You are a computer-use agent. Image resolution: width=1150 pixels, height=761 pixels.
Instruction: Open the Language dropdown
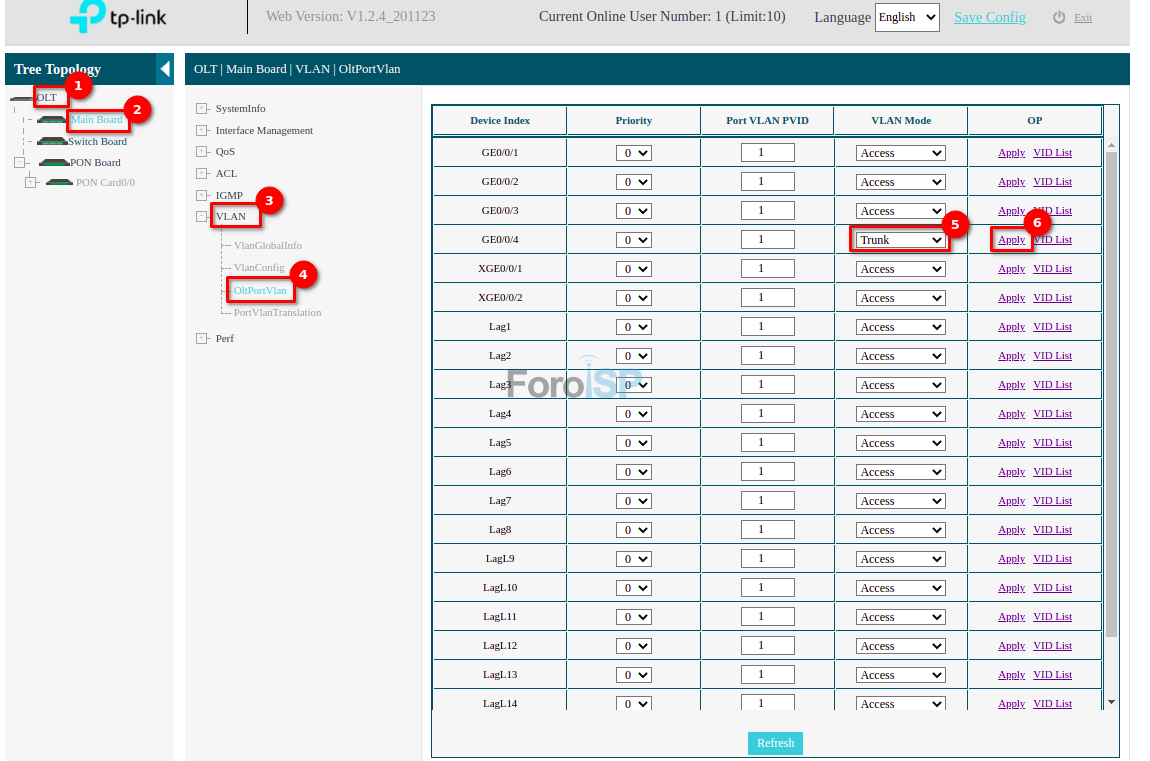[906, 17]
